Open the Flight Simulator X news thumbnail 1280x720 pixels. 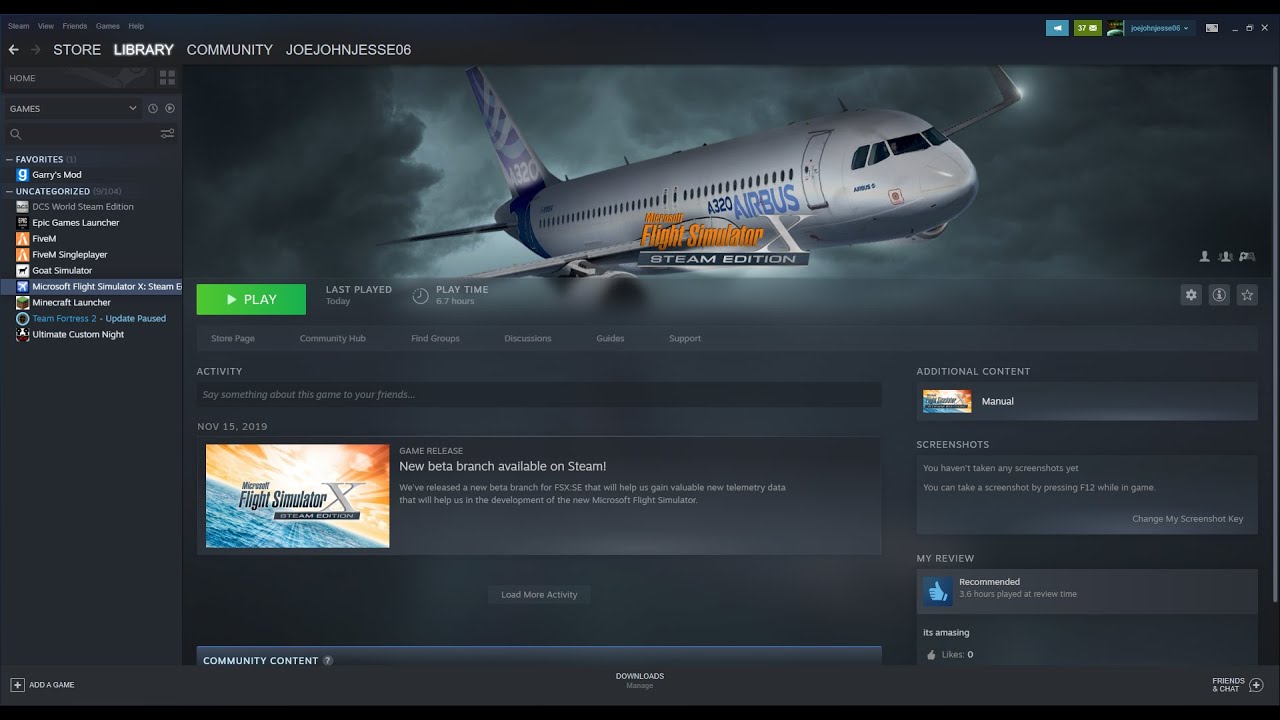297,496
